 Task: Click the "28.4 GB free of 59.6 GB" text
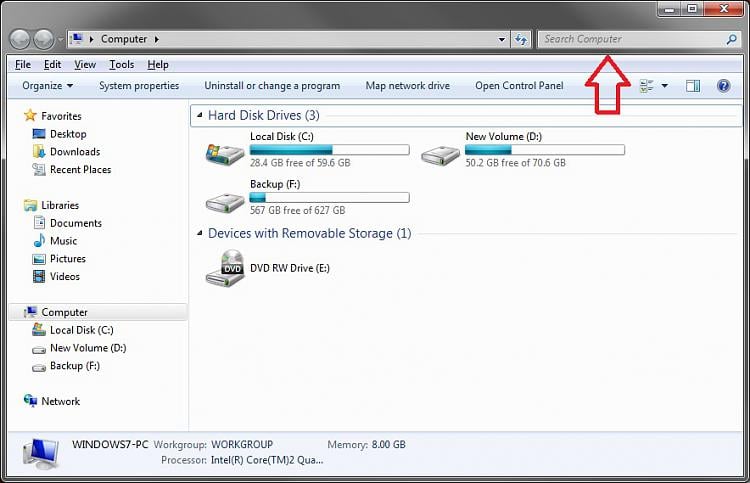[300, 163]
